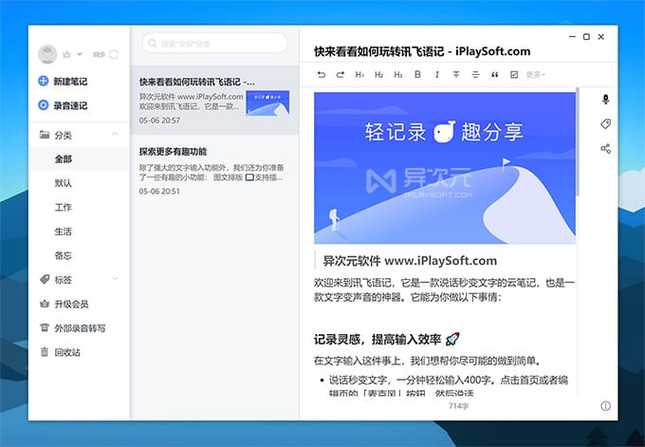Share the note using the share icon
Screen dimensions: 645x447
pyautogui.click(x=606, y=148)
